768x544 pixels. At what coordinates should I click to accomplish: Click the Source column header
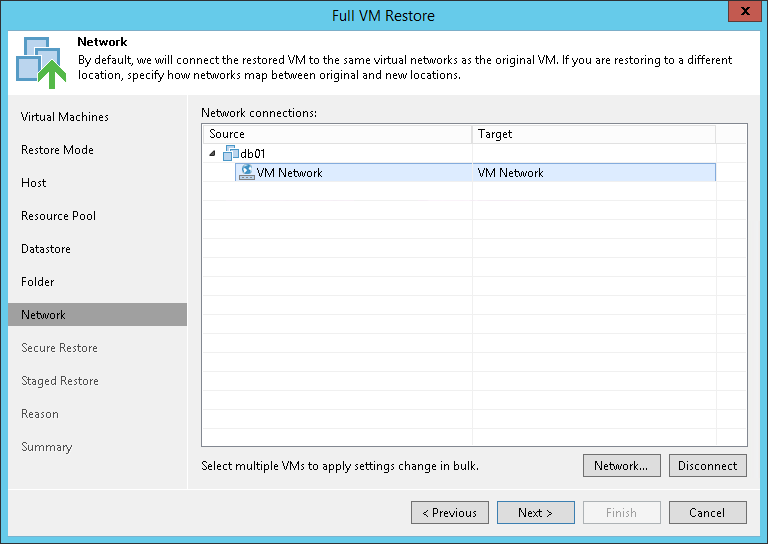(x=337, y=134)
